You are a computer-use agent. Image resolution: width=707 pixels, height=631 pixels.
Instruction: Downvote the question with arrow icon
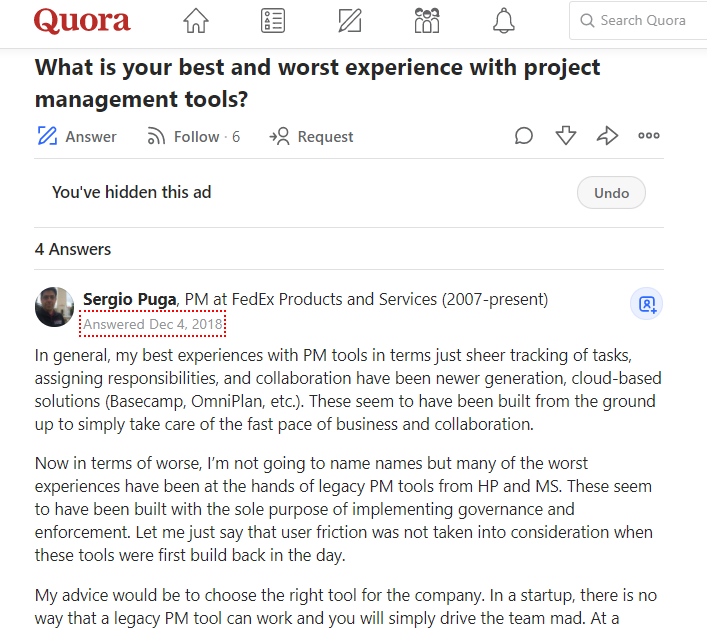pyautogui.click(x=566, y=136)
